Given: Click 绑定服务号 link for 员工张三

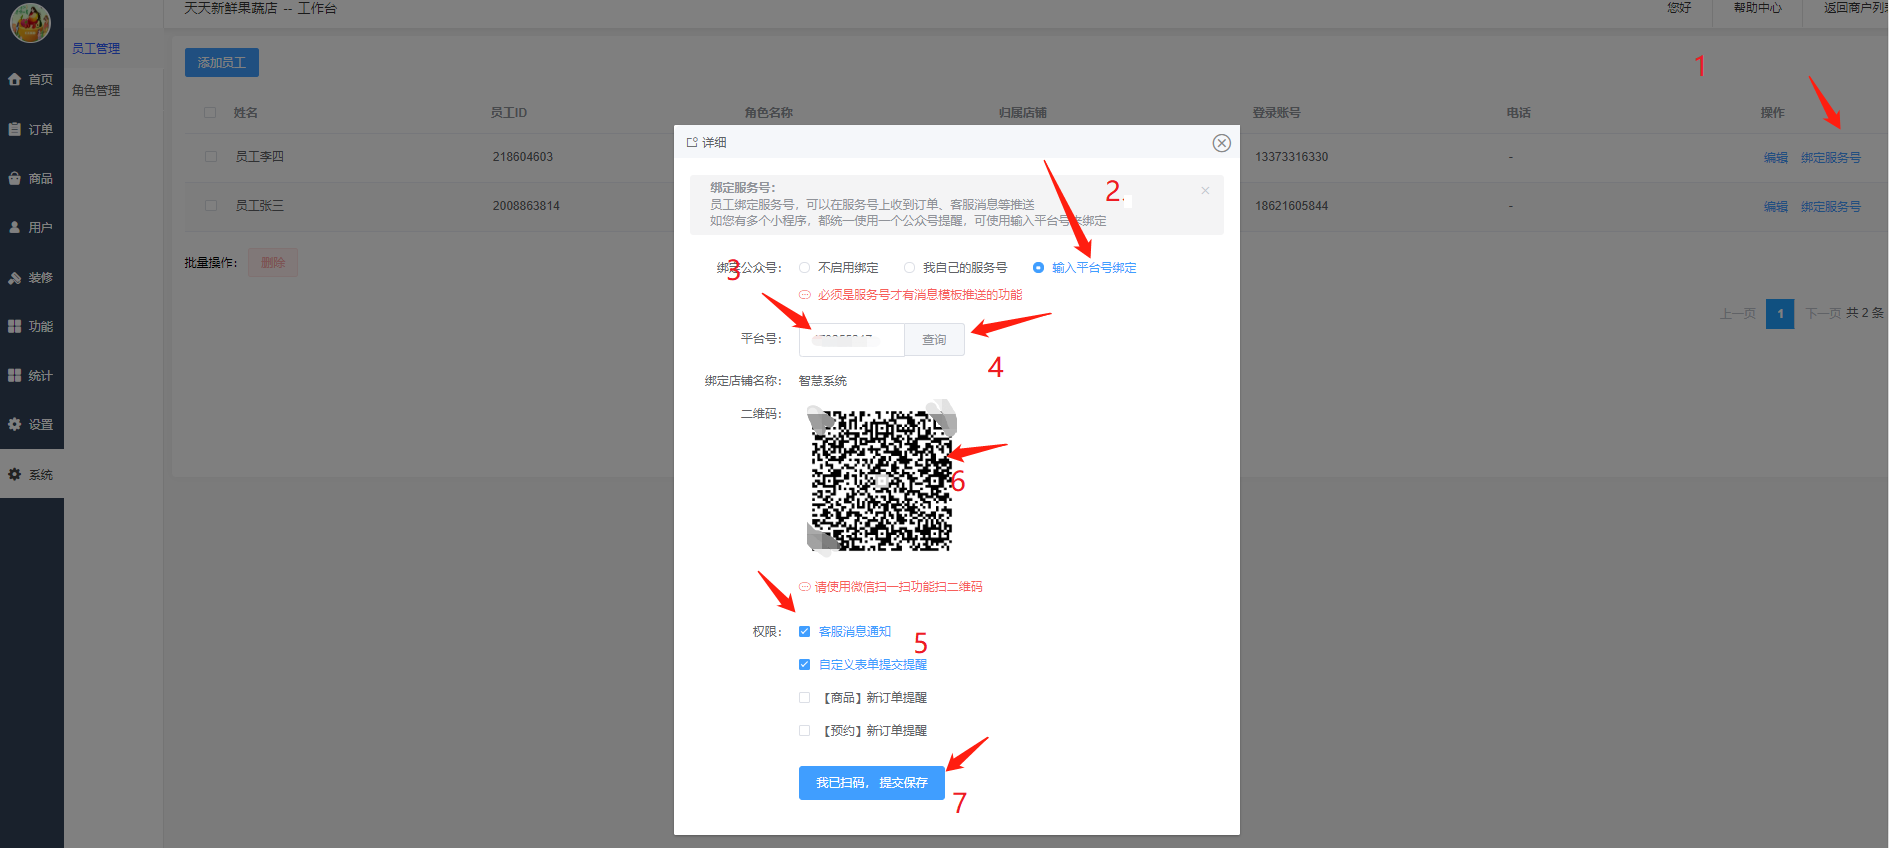Looking at the screenshot, I should point(1830,206).
